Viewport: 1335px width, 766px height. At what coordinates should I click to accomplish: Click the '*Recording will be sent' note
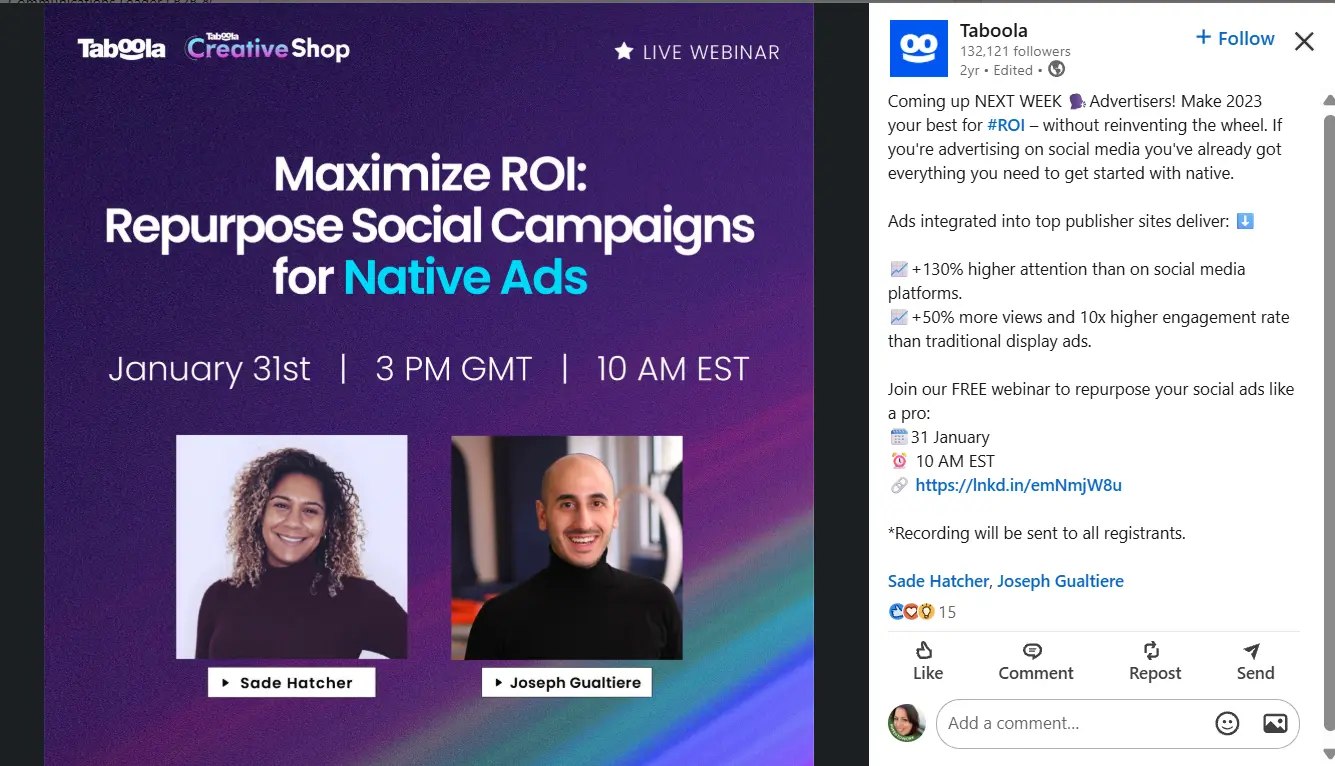tap(1036, 533)
